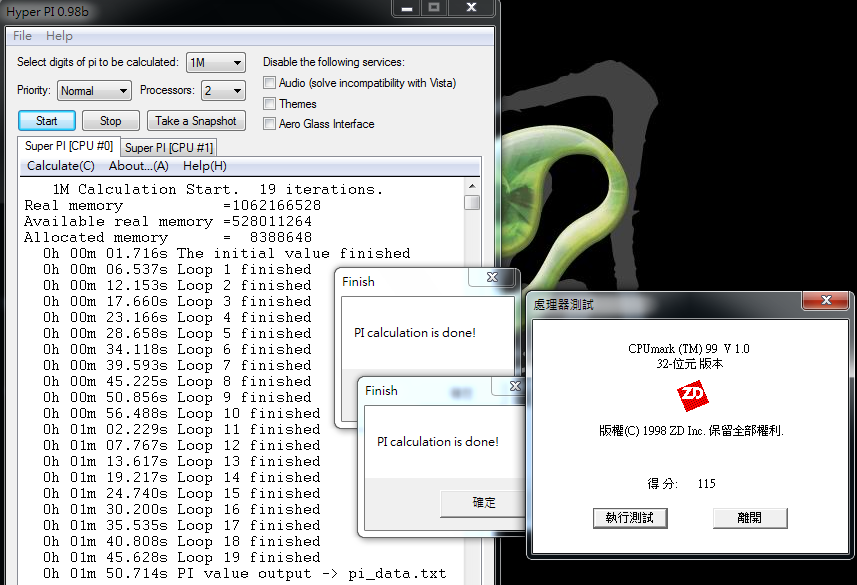Click the 離開 exit button
The height and width of the screenshot is (585, 857).
(749, 518)
